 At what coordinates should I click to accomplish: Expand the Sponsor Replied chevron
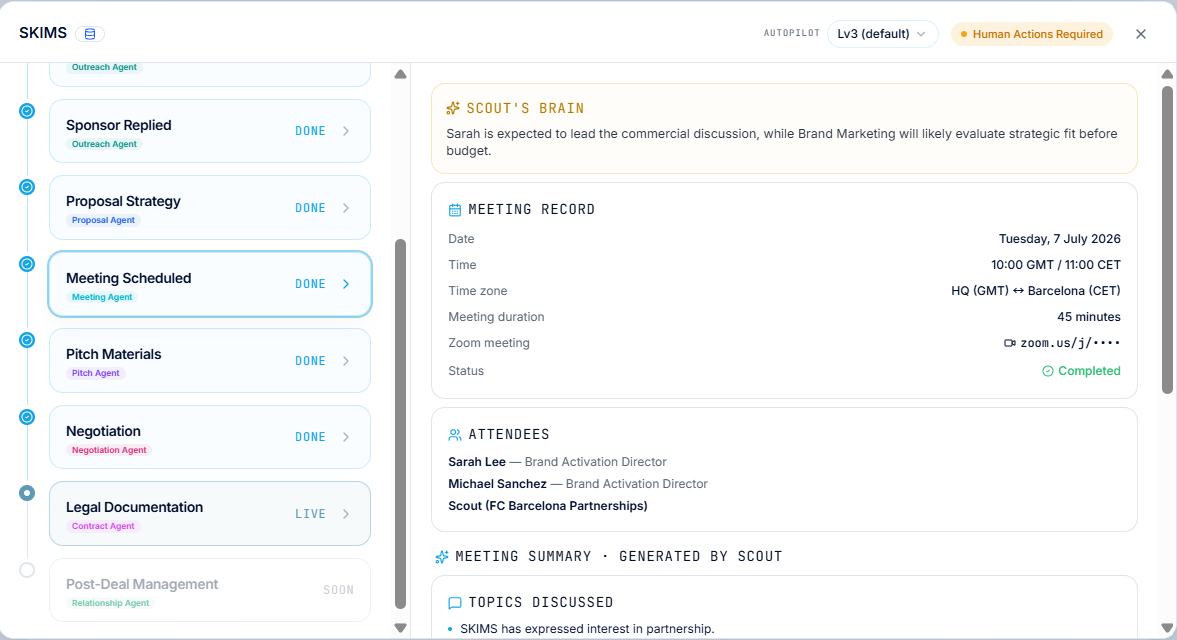[346, 131]
